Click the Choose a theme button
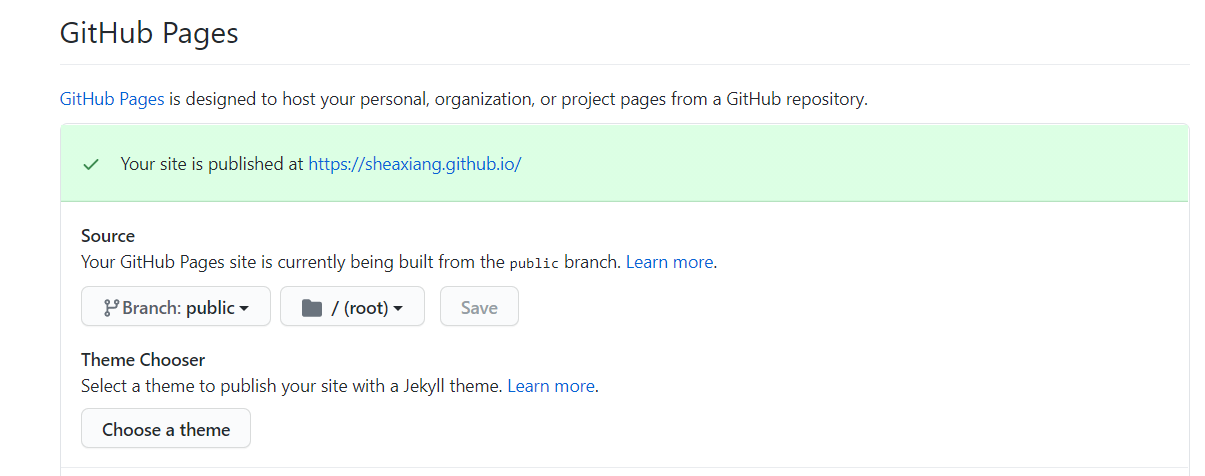This screenshot has width=1205, height=476. pos(166,428)
